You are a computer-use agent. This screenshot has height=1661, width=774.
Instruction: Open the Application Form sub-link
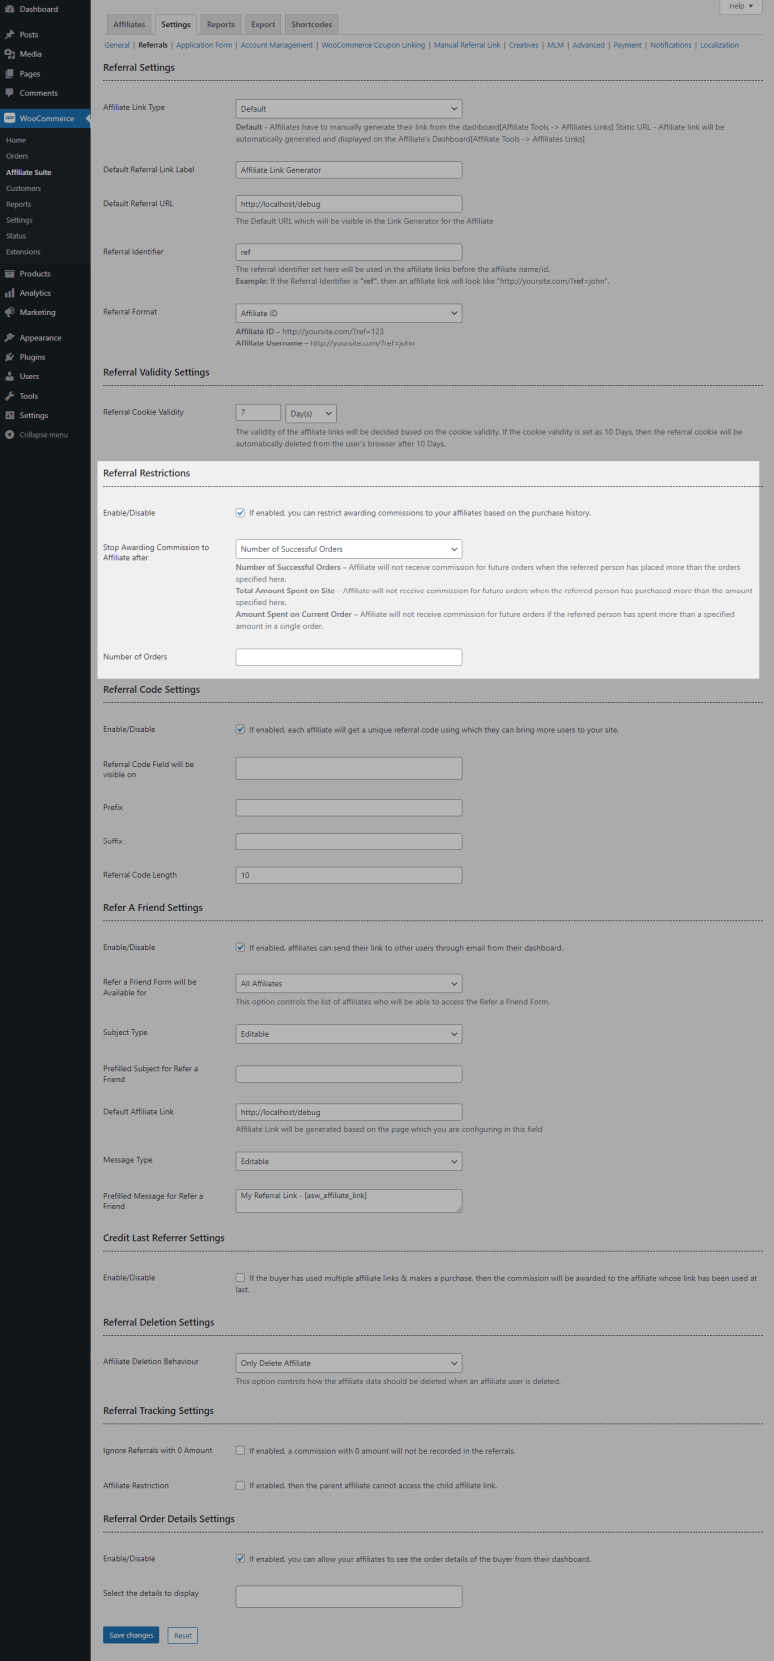click(204, 45)
